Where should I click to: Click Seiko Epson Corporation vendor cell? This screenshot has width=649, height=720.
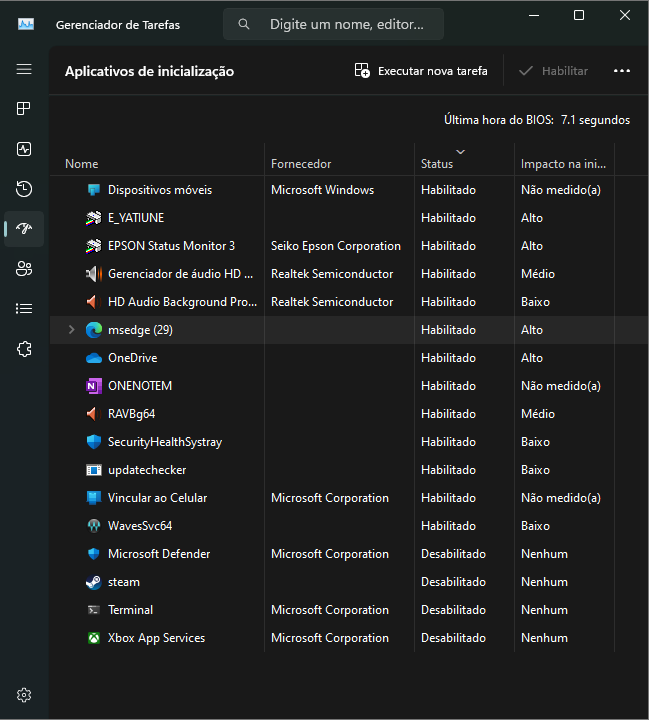(336, 246)
